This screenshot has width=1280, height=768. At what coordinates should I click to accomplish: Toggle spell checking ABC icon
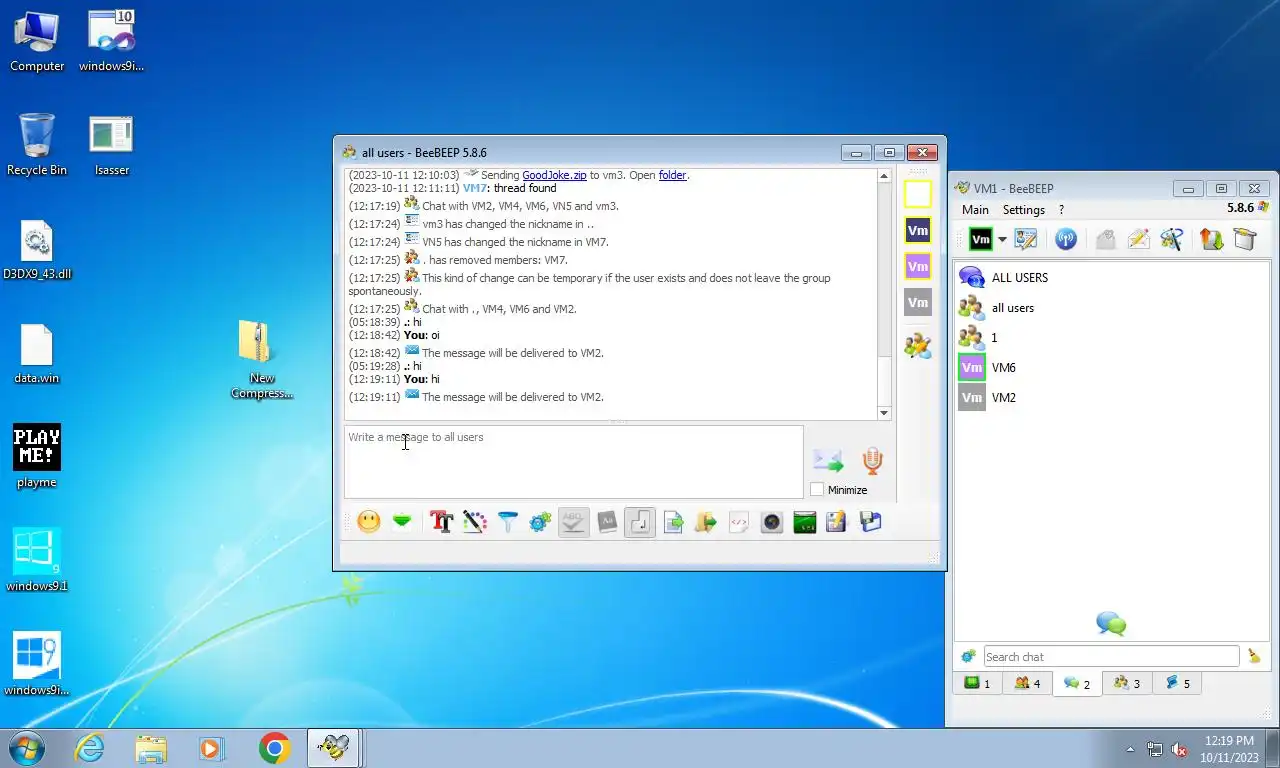(x=573, y=522)
